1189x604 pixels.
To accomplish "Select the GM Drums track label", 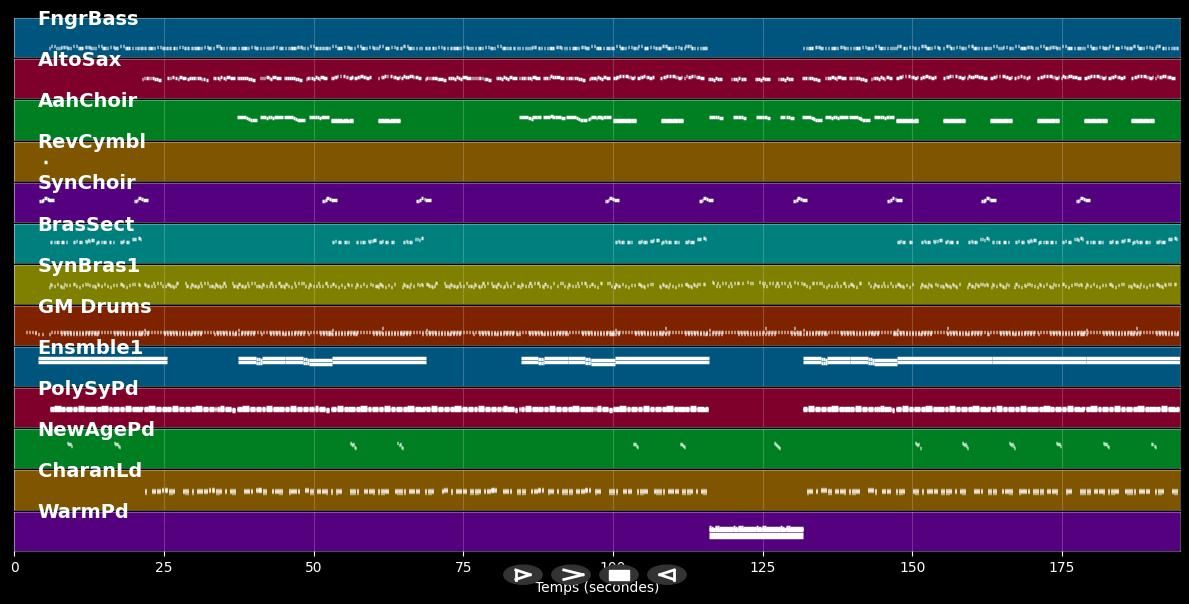I will pos(94,307).
